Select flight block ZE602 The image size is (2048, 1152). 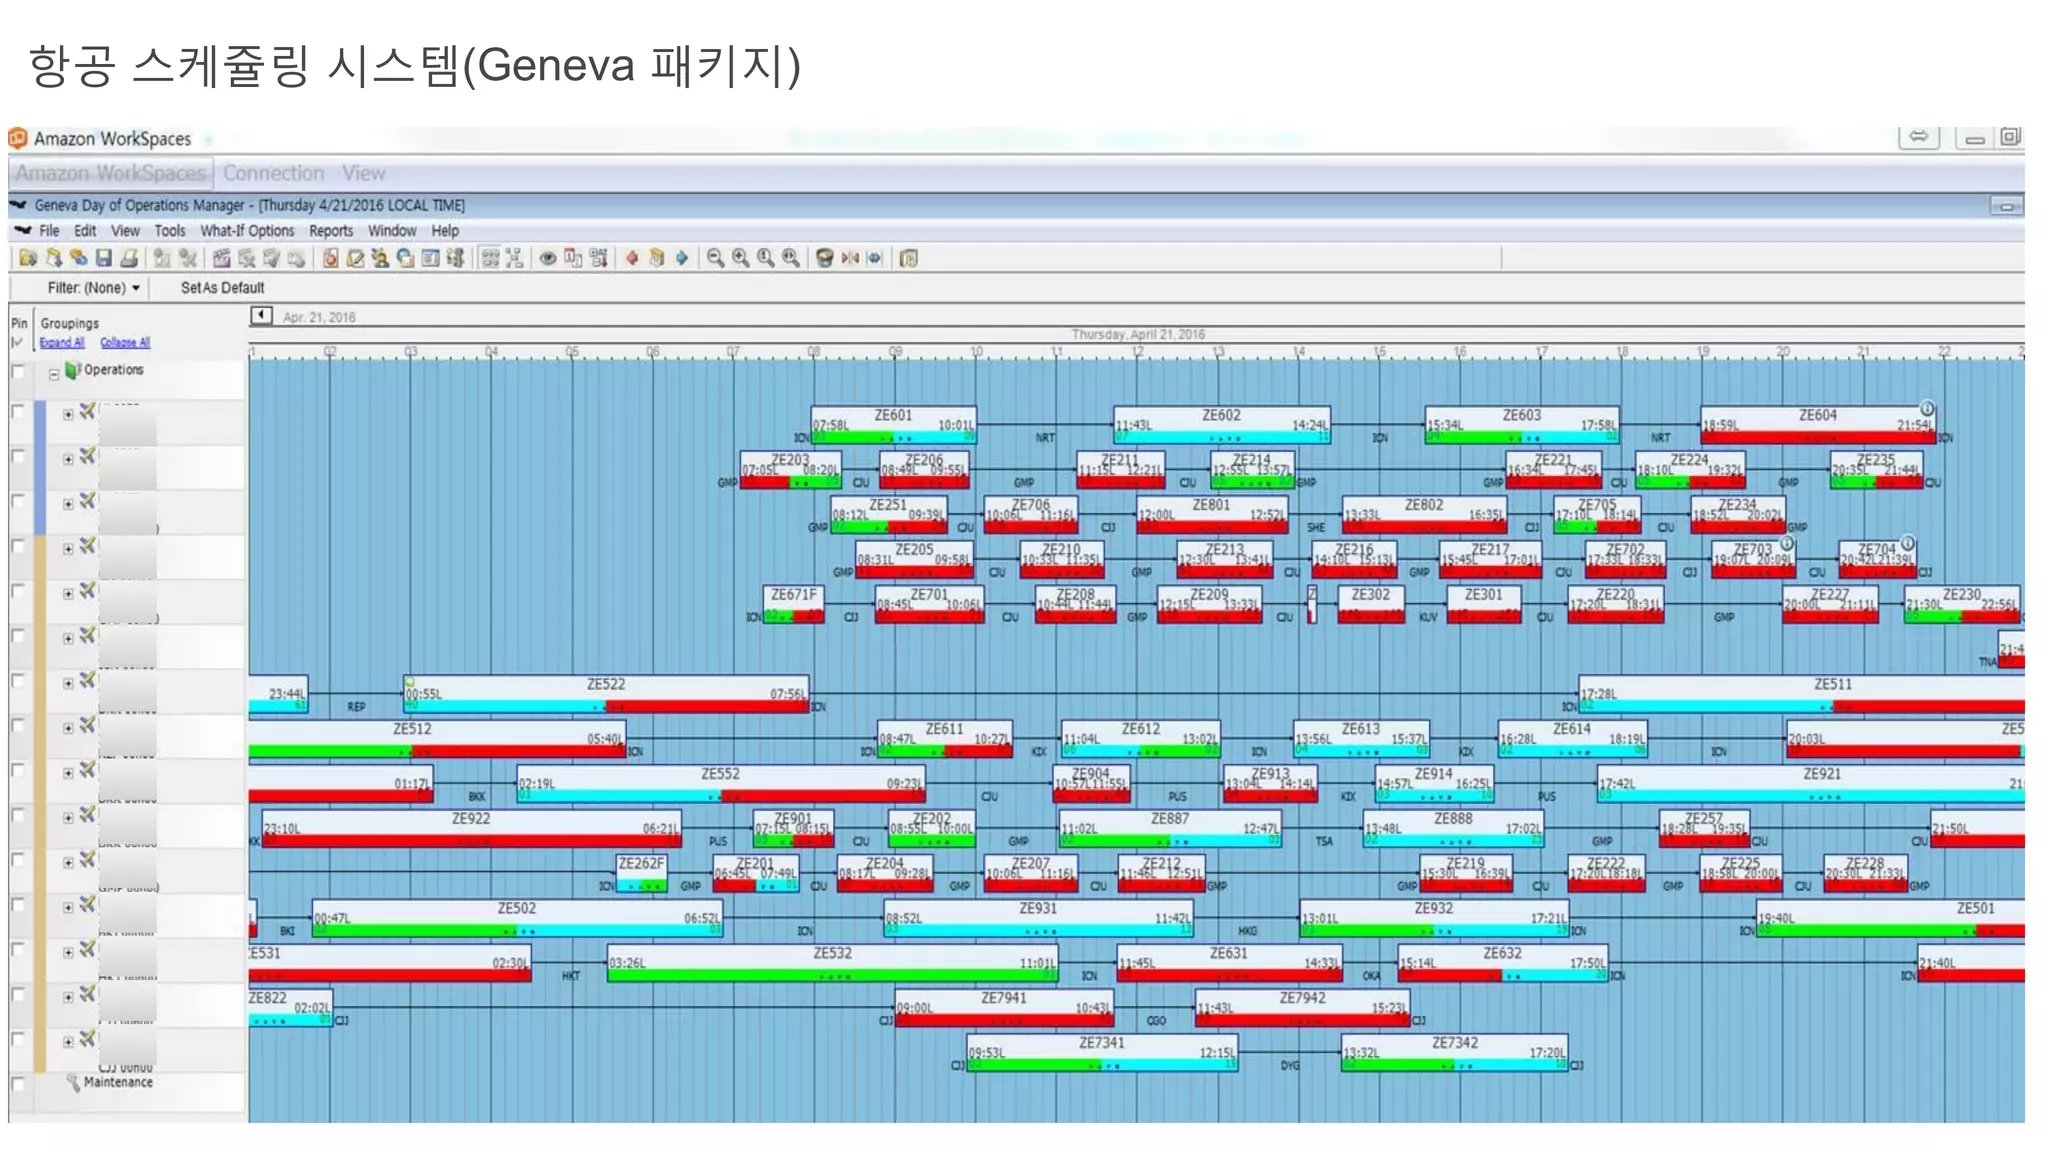(x=1222, y=424)
